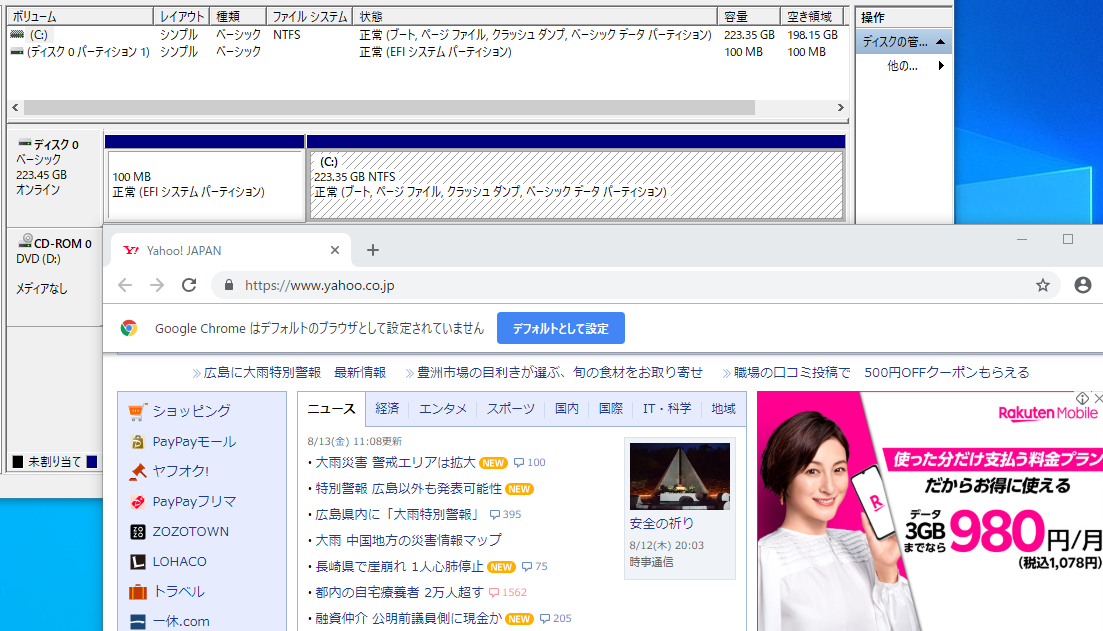Screen dimensions: 1103x631
Task: Sort by 容量 column header
Action: [x=748, y=16]
